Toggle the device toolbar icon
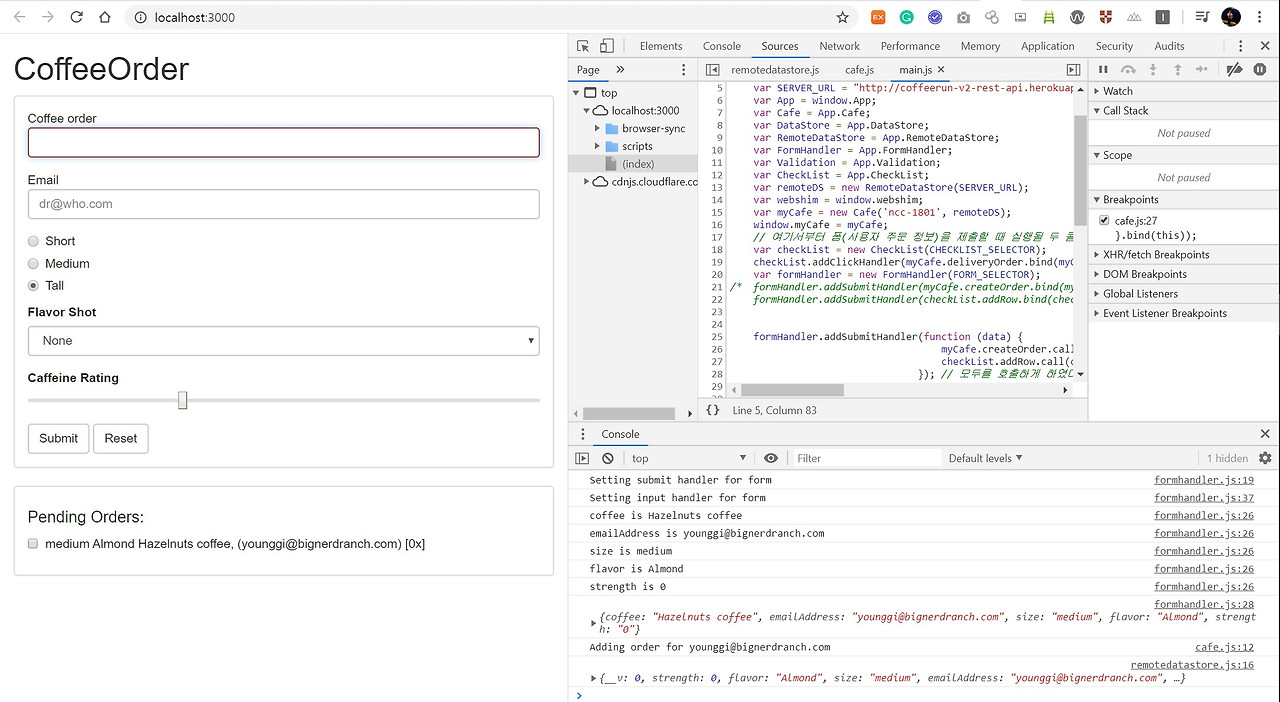The height and width of the screenshot is (702, 1280). click(x=606, y=46)
